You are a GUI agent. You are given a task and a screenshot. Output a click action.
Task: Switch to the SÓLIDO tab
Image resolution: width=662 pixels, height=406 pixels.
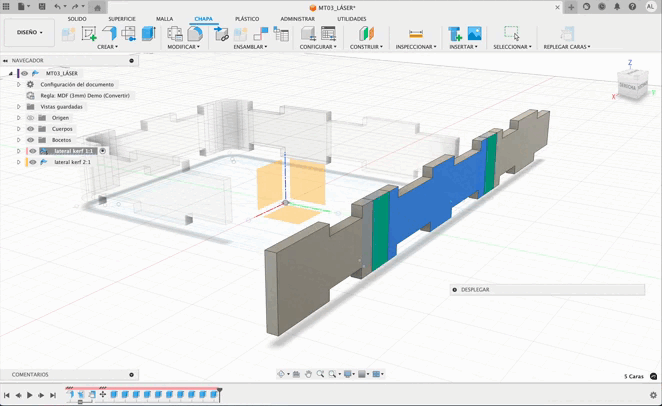tap(77, 19)
